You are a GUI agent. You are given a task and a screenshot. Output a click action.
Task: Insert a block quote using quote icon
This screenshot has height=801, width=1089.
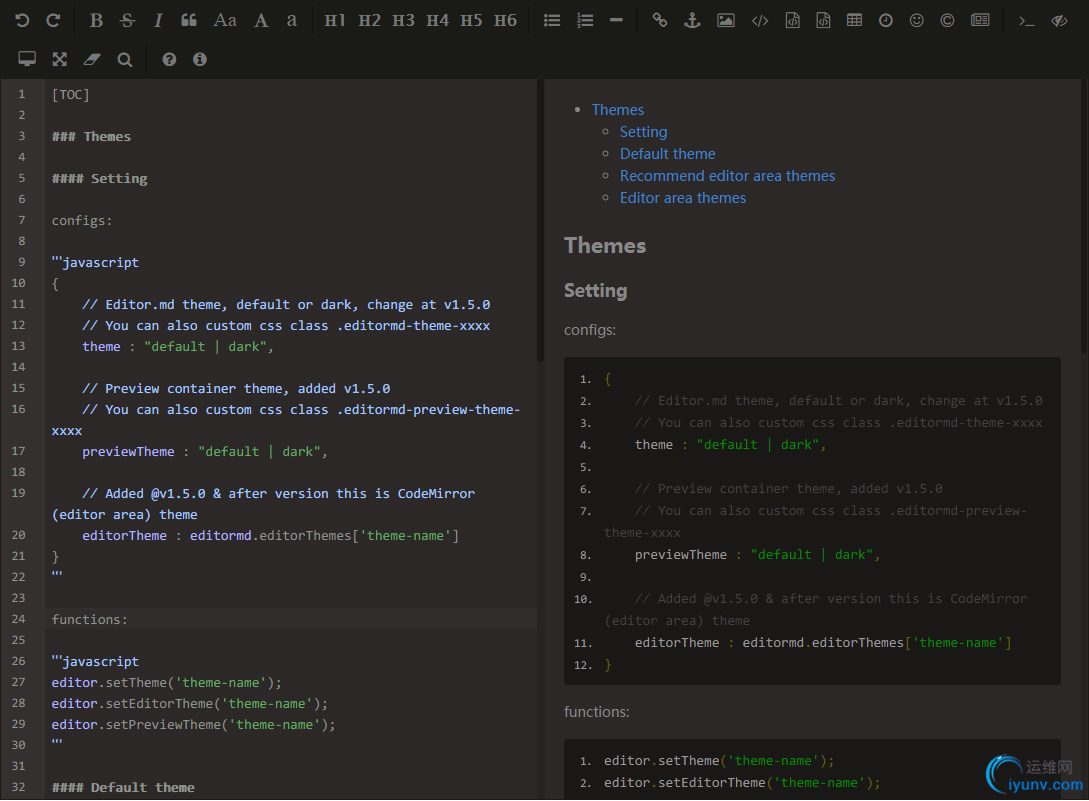pyautogui.click(x=189, y=20)
